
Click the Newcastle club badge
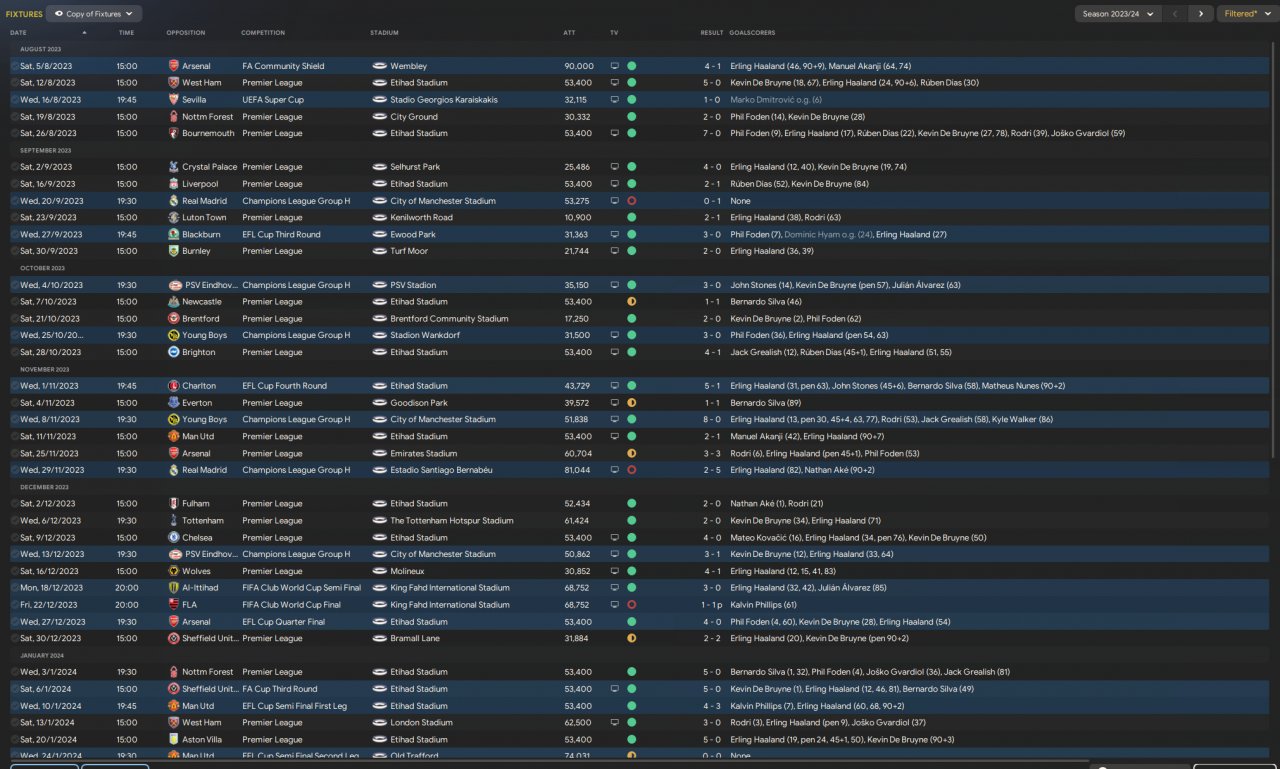point(174,301)
